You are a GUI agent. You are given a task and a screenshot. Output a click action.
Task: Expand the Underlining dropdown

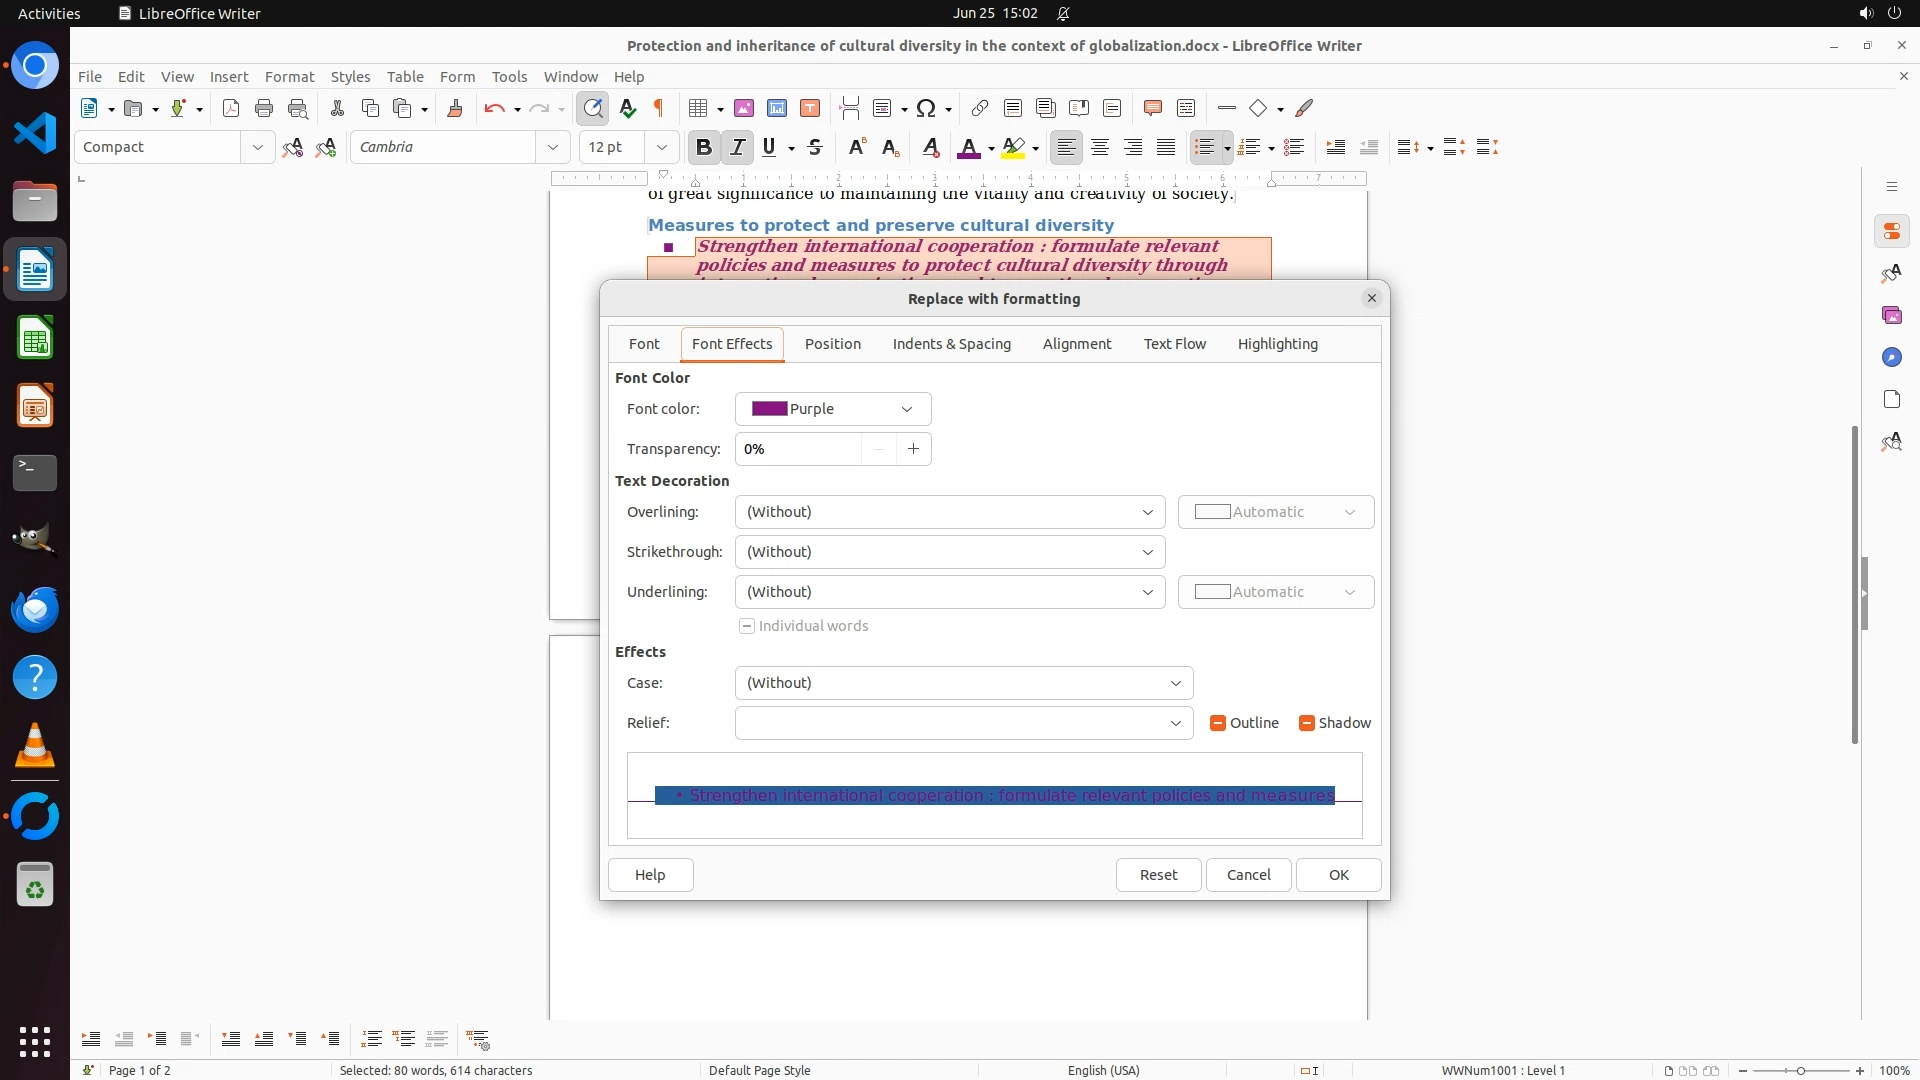coord(949,592)
